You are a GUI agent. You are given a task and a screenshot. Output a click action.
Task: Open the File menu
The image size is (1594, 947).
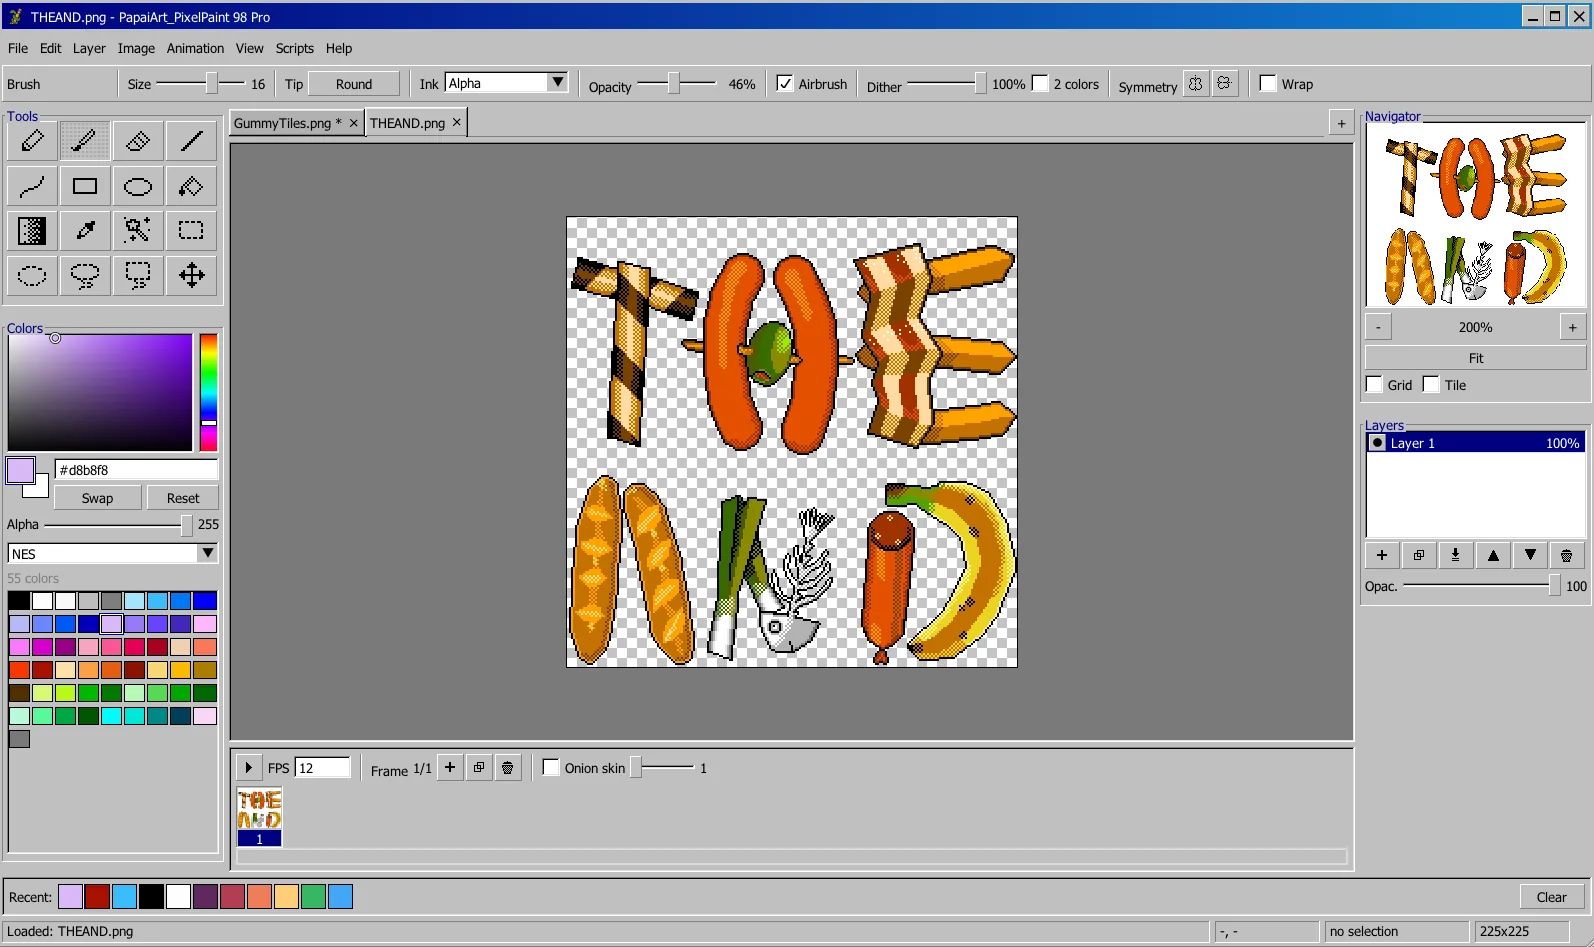[x=18, y=48]
